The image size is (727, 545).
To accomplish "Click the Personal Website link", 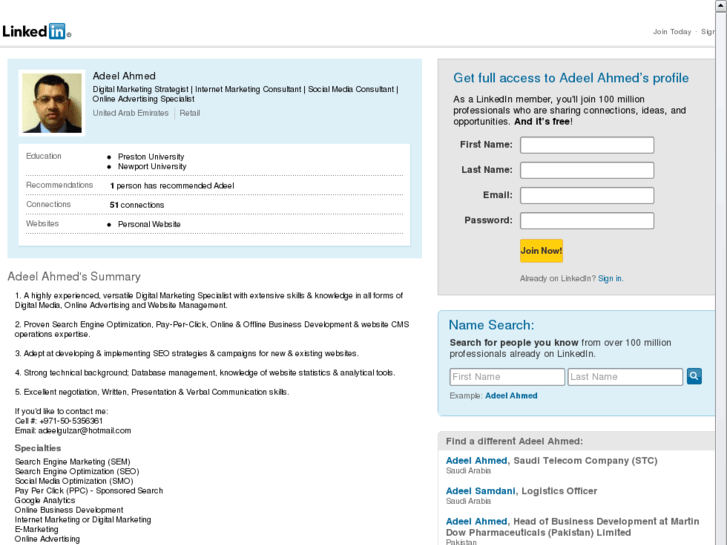I will point(149,224).
